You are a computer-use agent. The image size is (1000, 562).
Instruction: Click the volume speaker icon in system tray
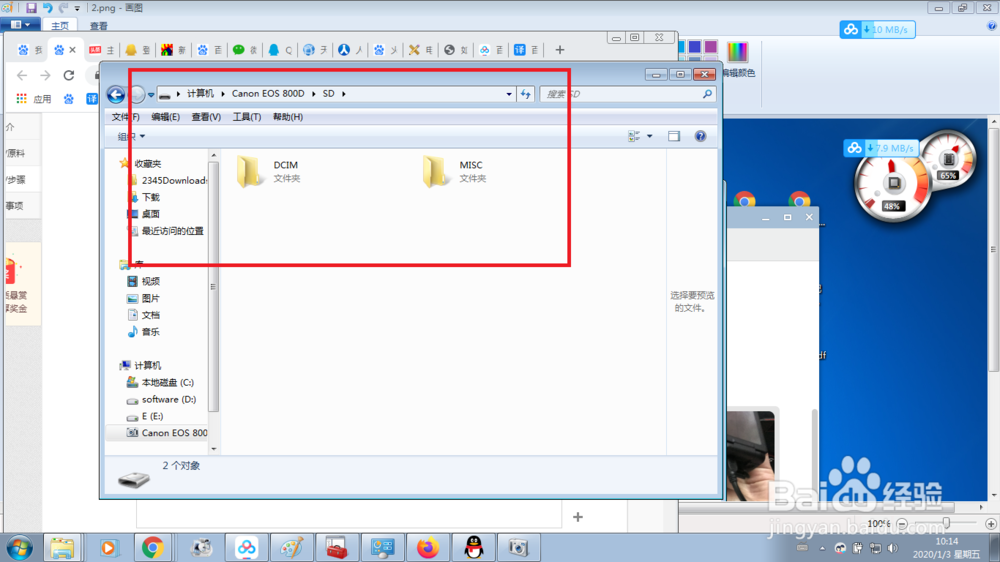(893, 548)
